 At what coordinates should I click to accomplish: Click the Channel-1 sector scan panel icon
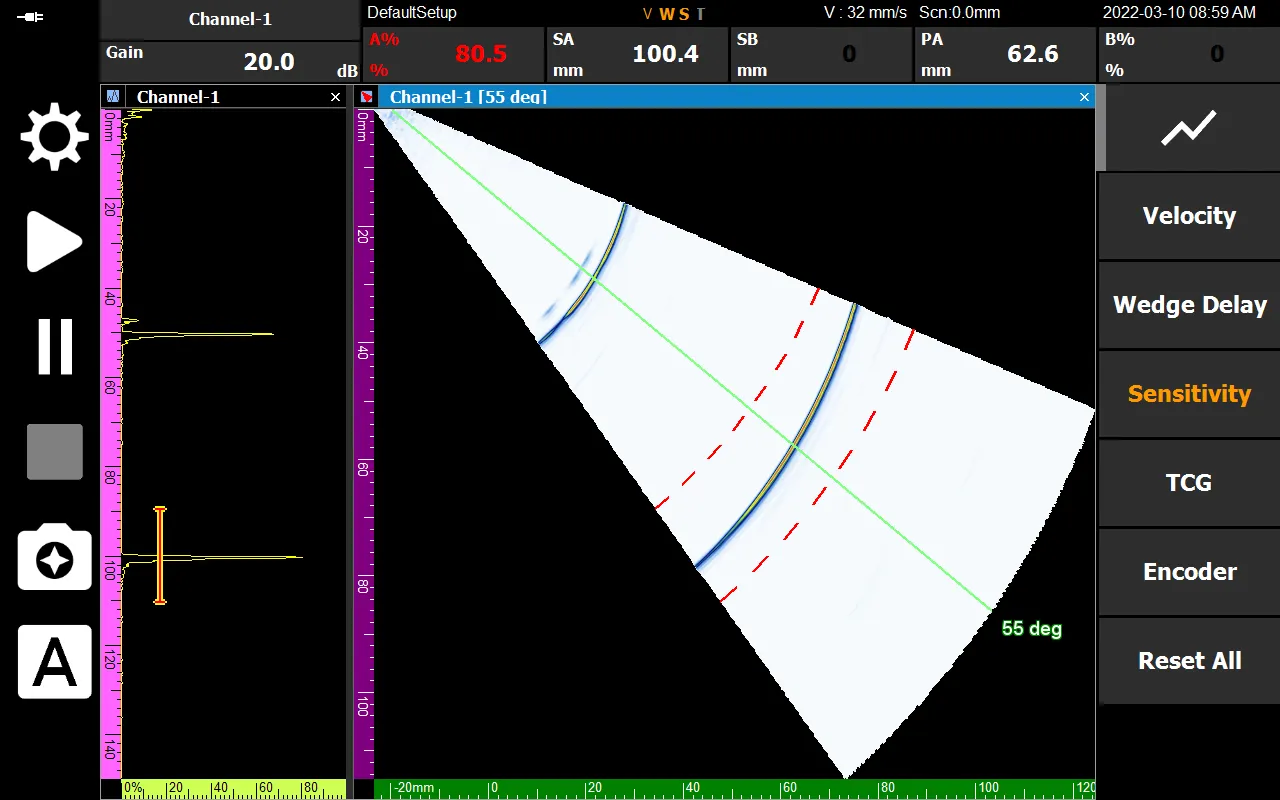pos(367,97)
